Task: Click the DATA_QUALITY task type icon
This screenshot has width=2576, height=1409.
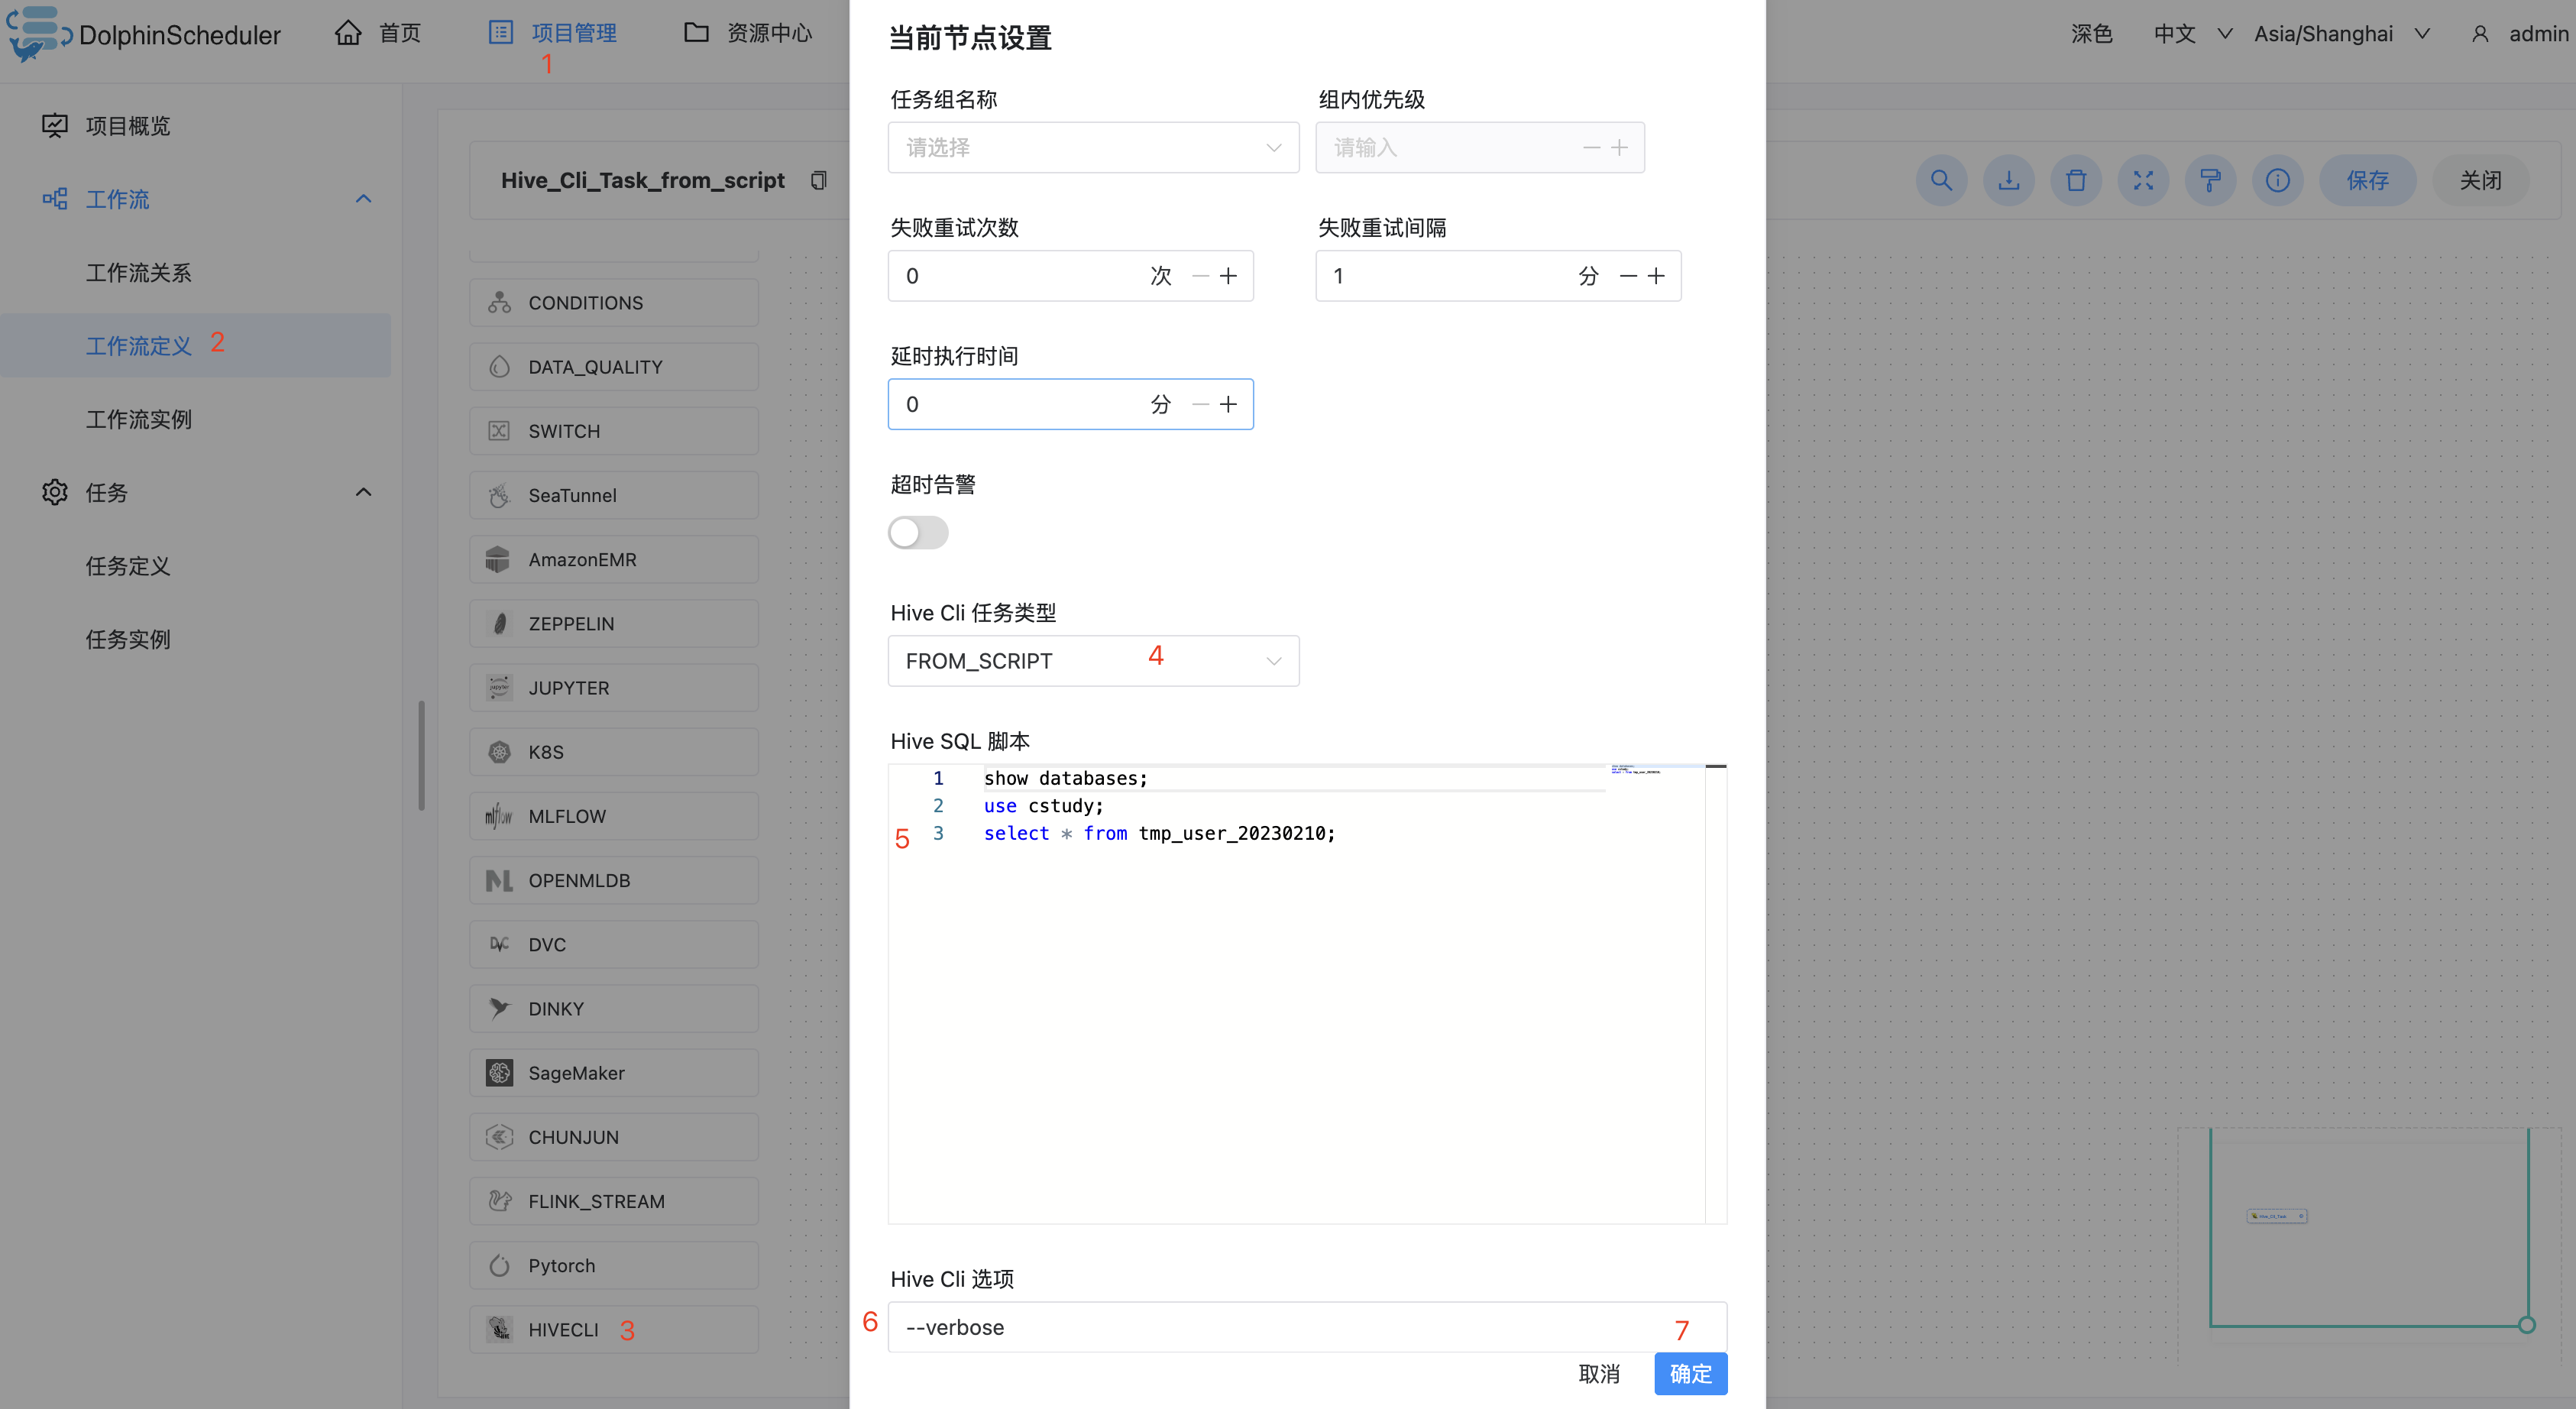Action: click(x=501, y=366)
